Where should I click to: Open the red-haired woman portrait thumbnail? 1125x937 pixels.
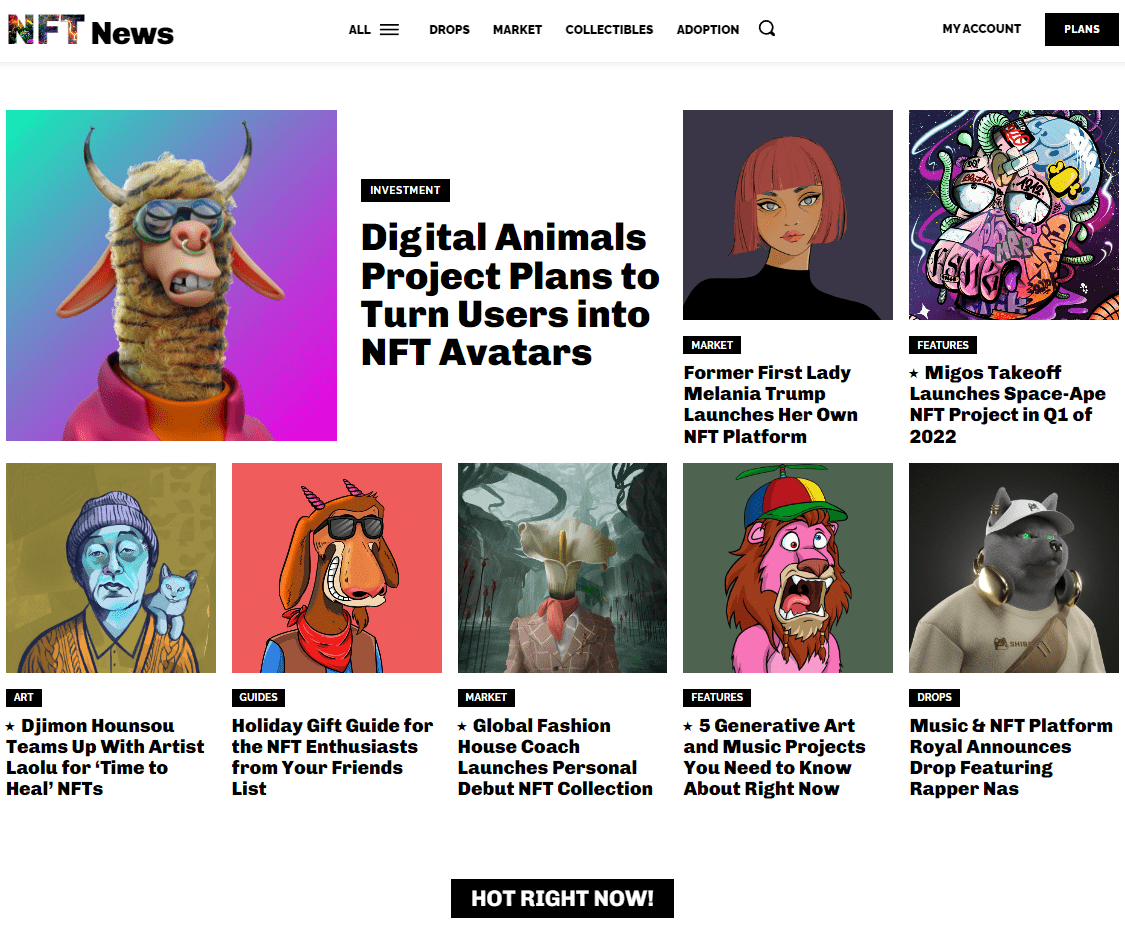click(788, 215)
